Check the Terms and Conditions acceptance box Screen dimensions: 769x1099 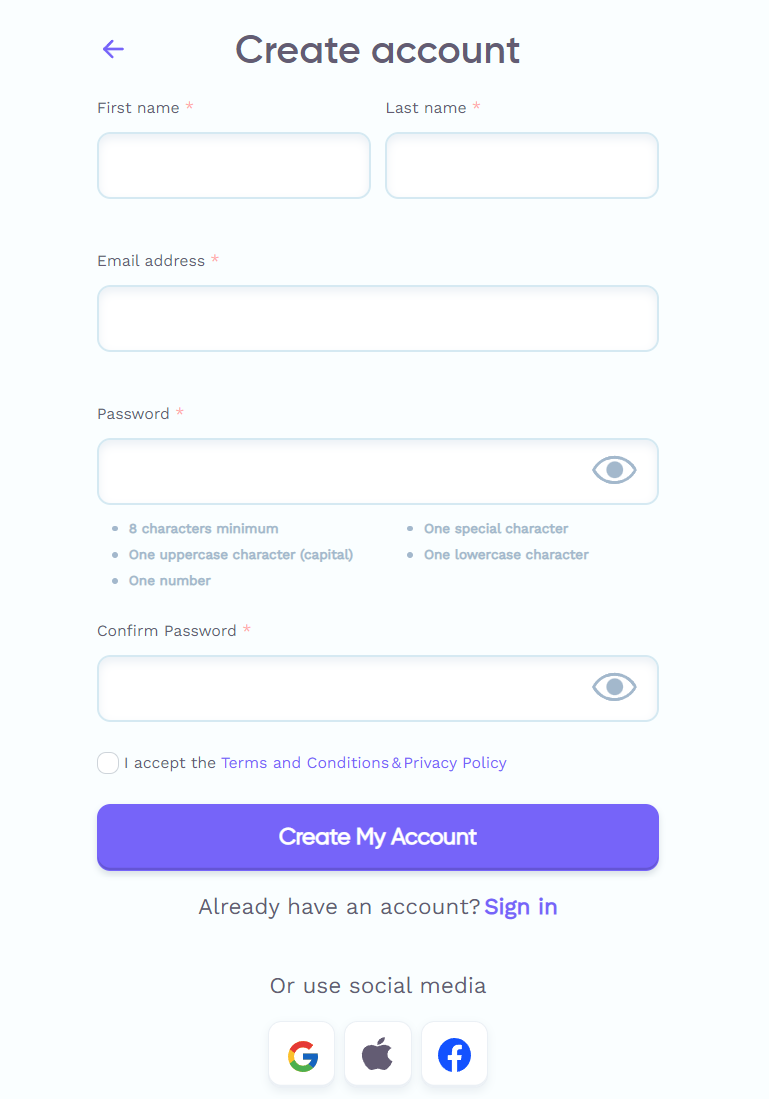coord(107,762)
